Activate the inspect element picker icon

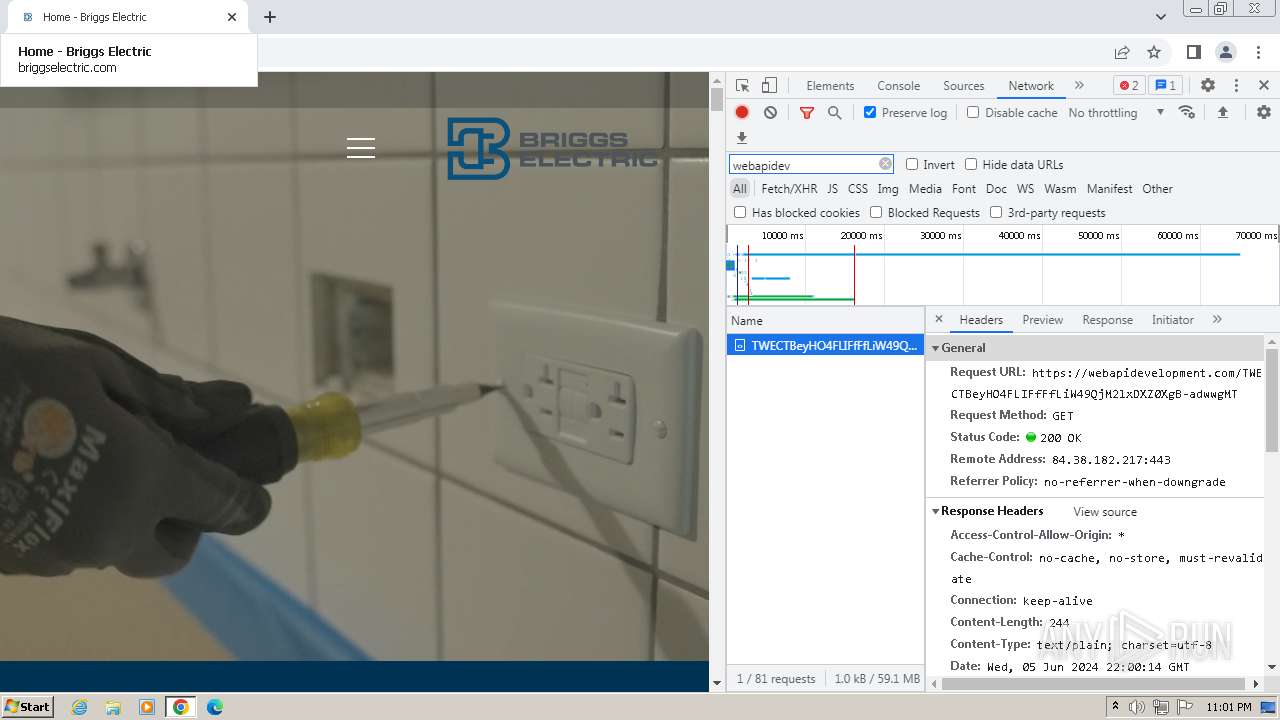coord(742,86)
